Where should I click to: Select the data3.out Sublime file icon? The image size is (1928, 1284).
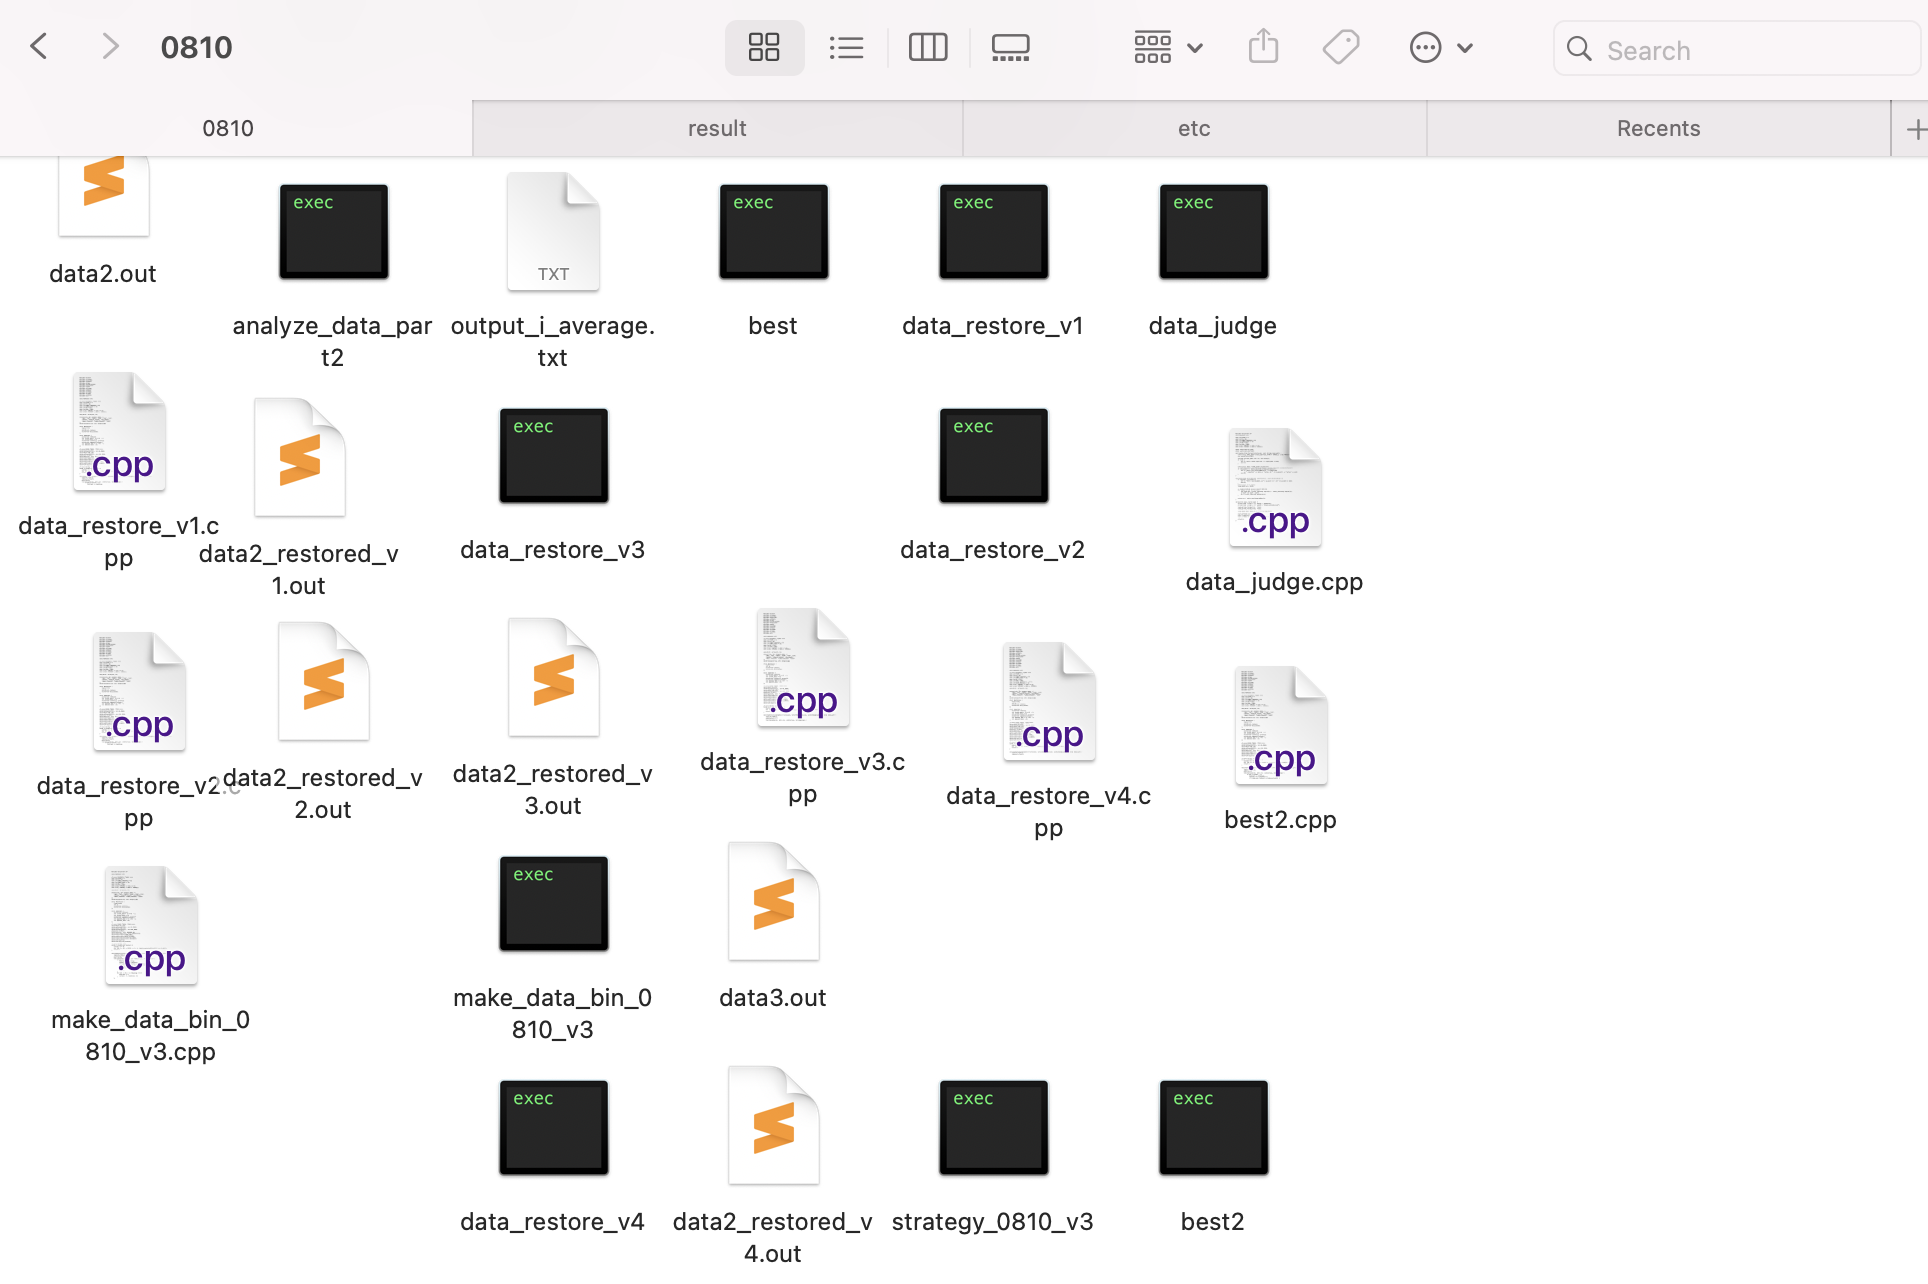click(x=773, y=903)
